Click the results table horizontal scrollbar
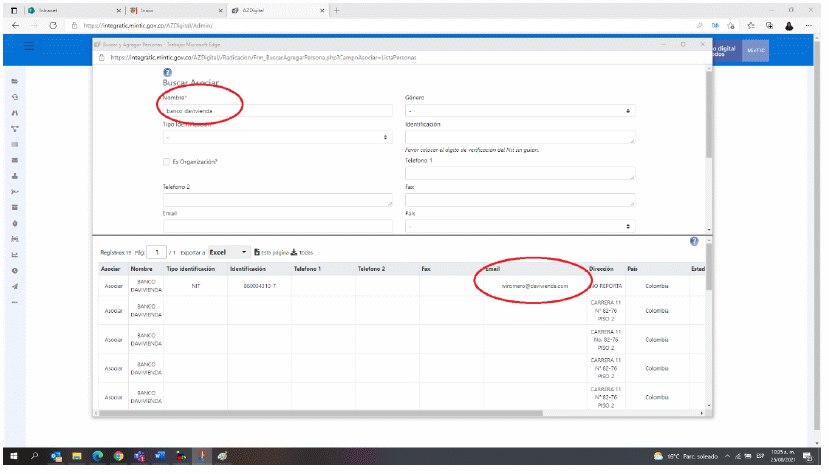This screenshot has width=829, height=474. 321,413
